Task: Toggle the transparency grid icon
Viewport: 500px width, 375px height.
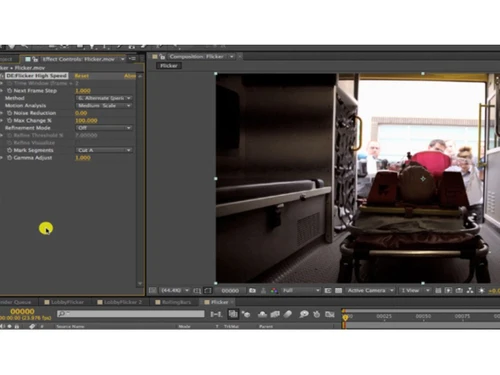Action: pos(339,291)
